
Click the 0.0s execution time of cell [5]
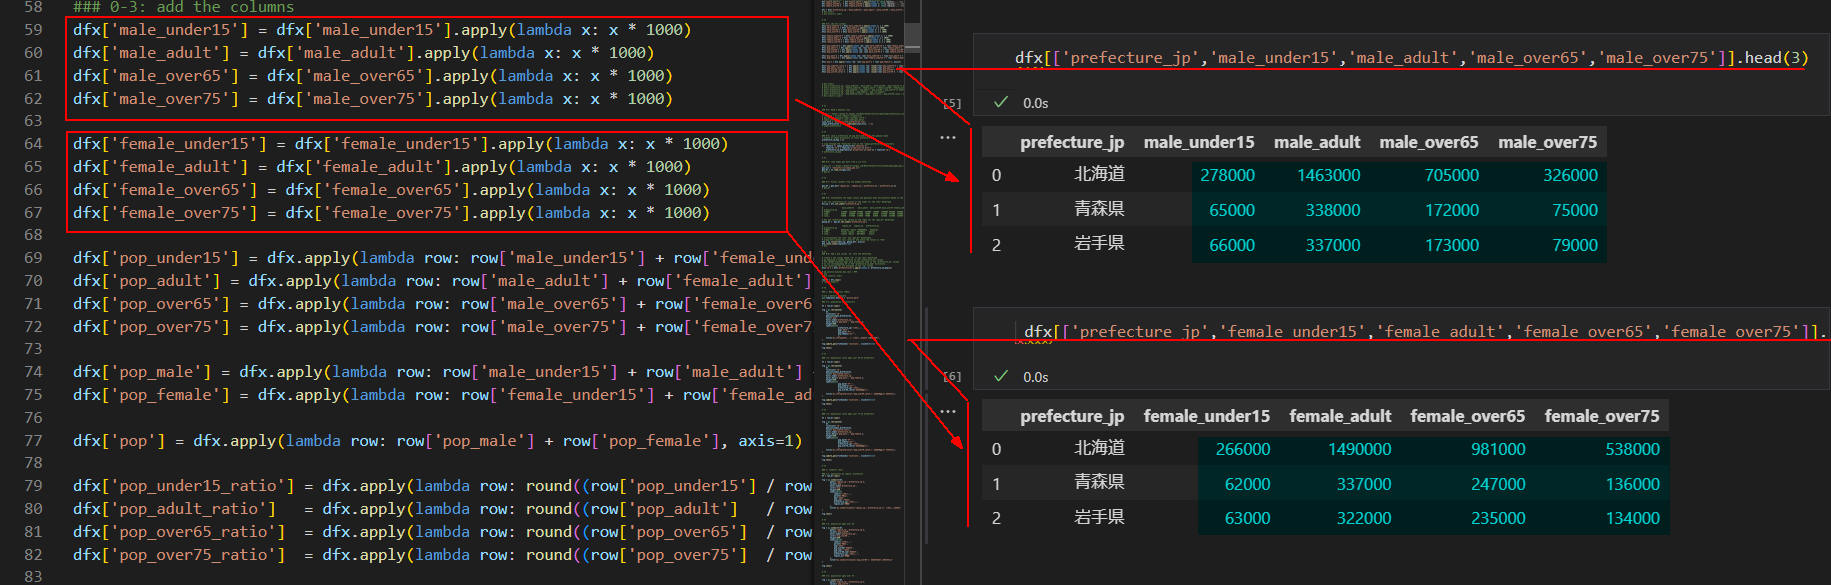1036,103
